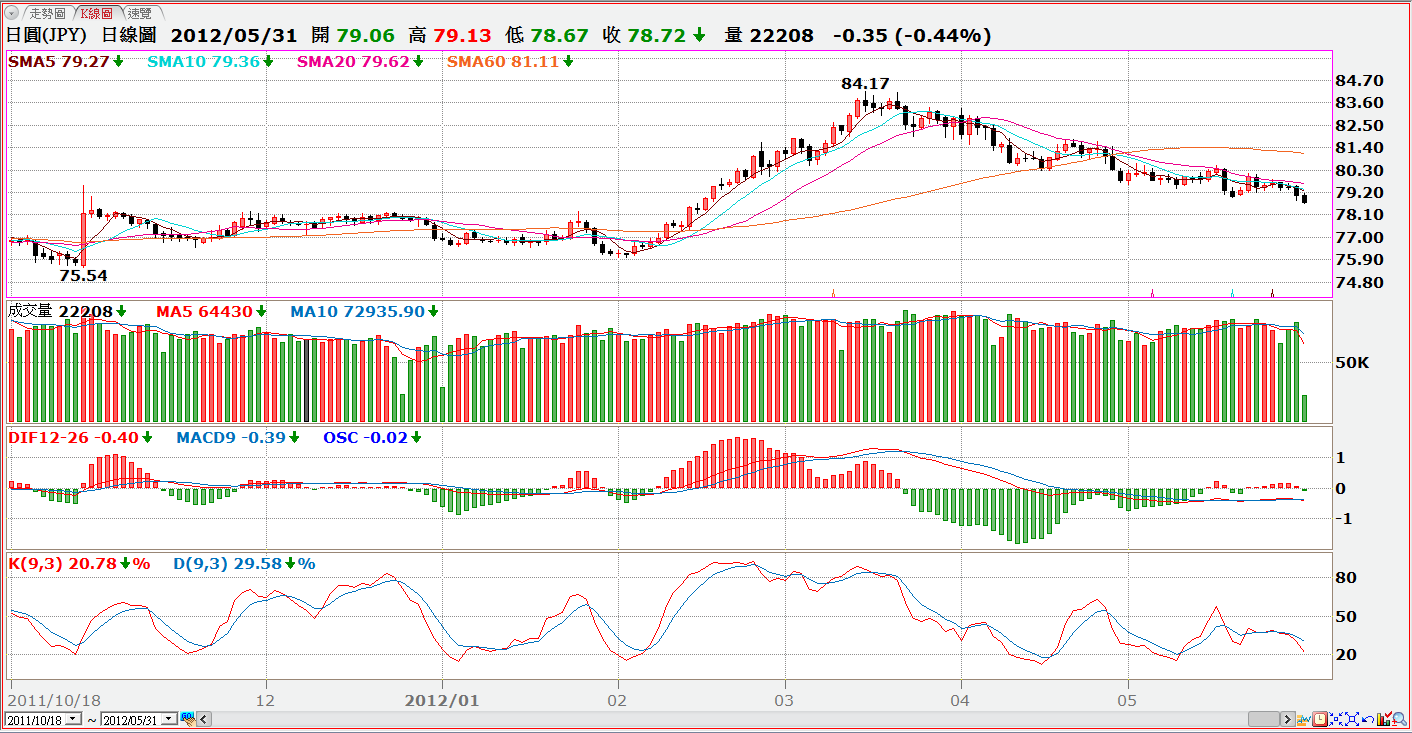Image resolution: width=1412 pixels, height=733 pixels.
Task: Select the K線圖 tab
Action: pyautogui.click(x=98, y=14)
